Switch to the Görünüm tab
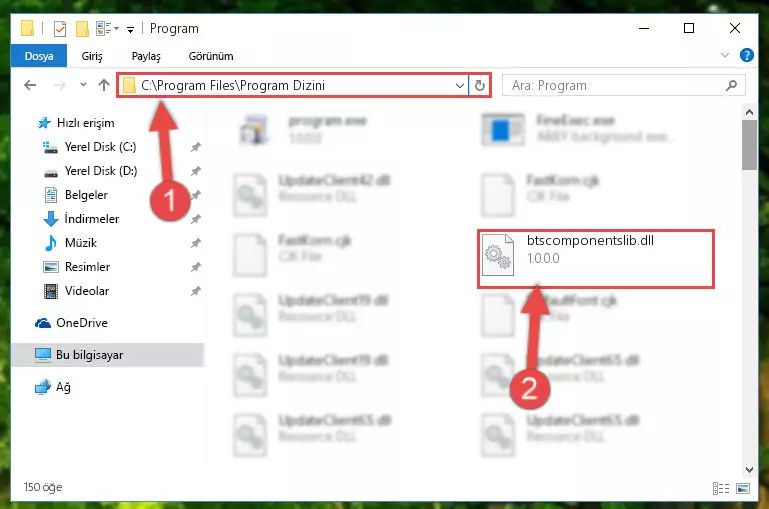The image size is (769, 509). pyautogui.click(x=211, y=56)
